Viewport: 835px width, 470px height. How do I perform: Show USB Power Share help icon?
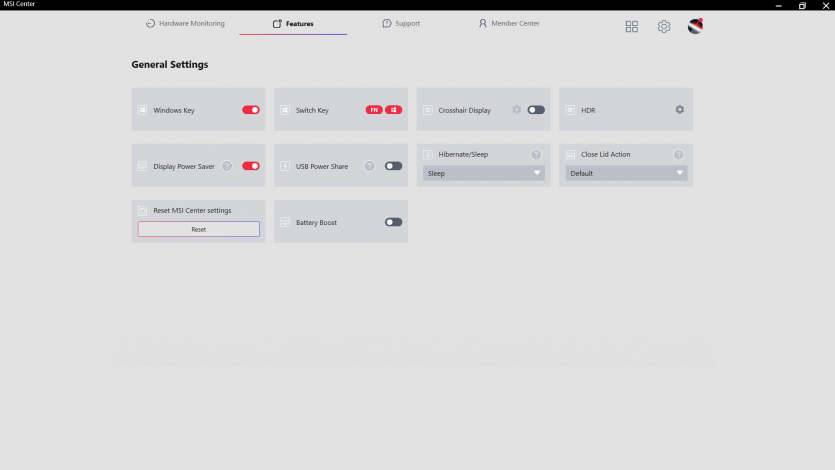click(370, 166)
